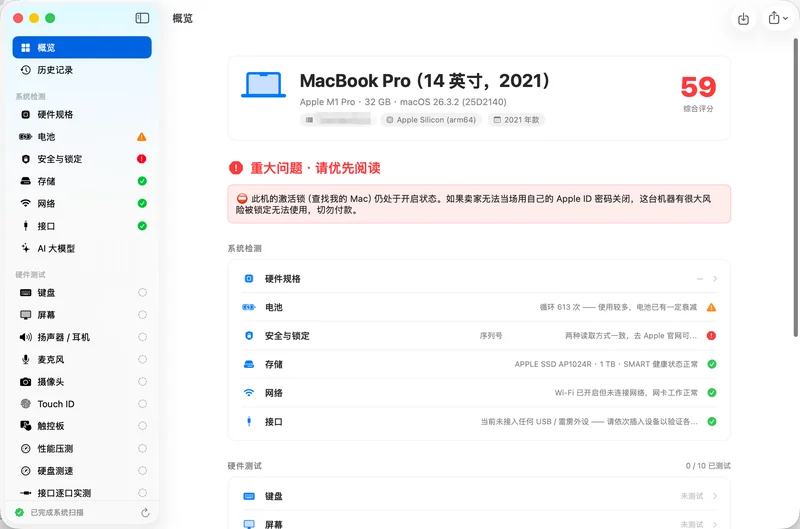Click the green check in main 接口 row

(712, 421)
